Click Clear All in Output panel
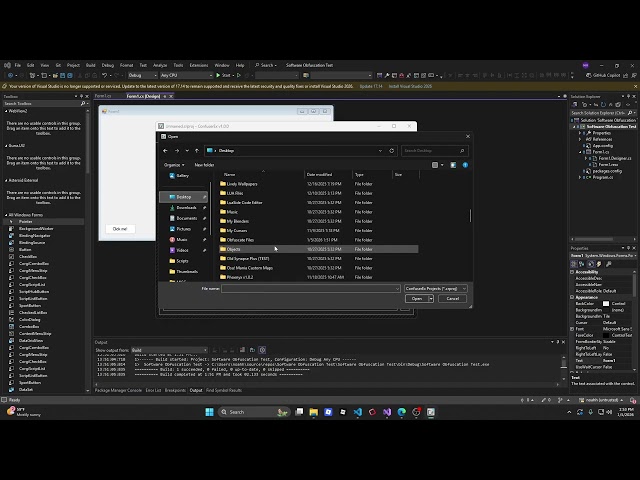Screen dimensions: 640x480 point(242,350)
